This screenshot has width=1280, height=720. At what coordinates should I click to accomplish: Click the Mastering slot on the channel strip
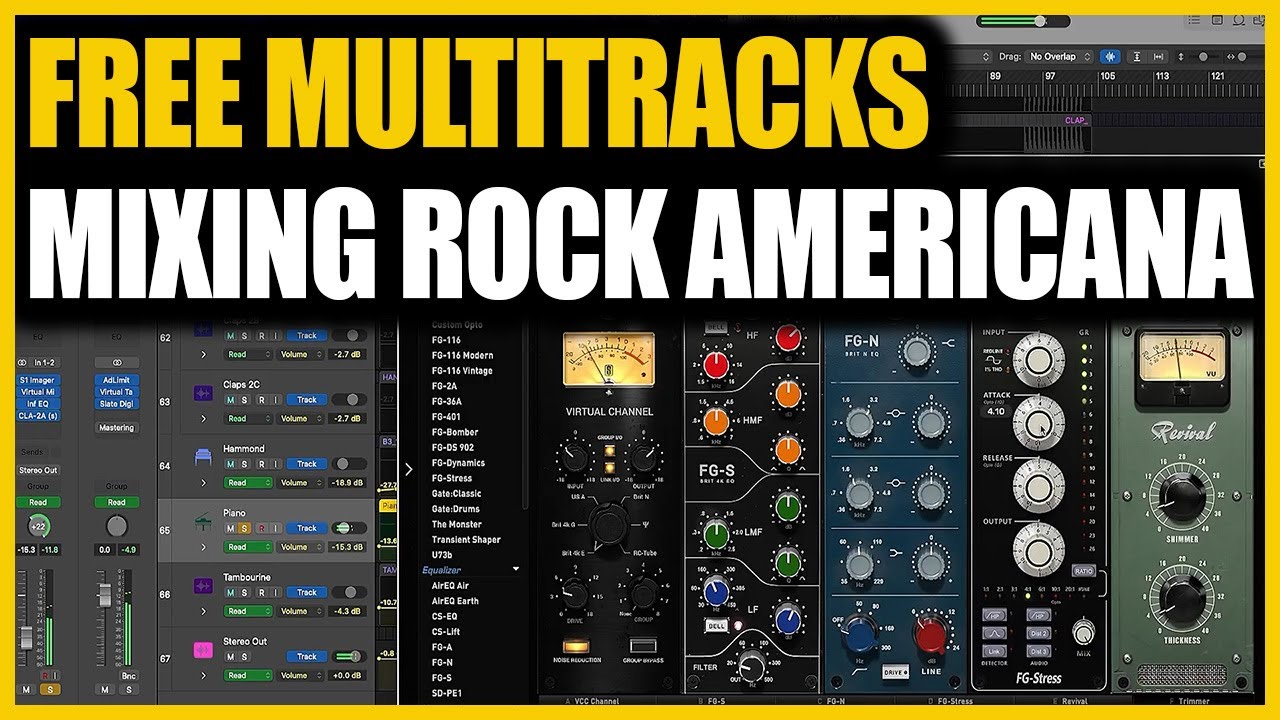point(117,428)
